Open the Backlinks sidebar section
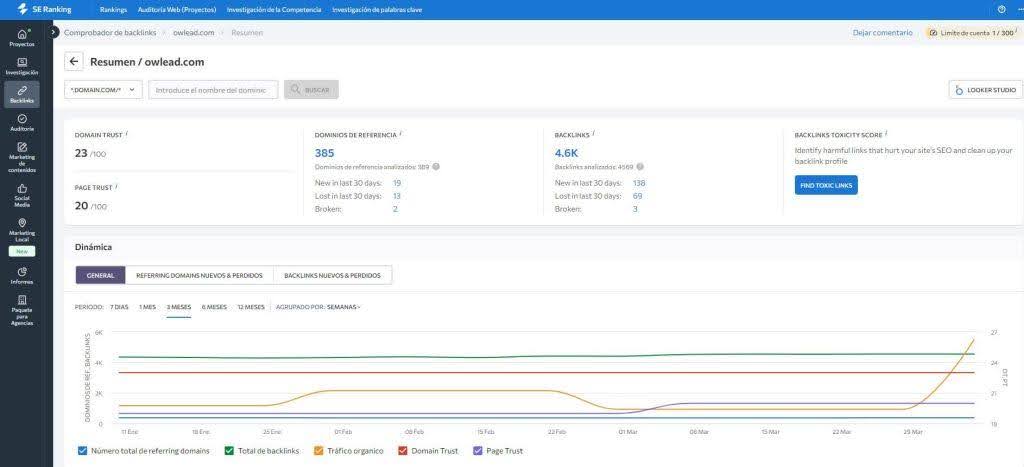 pyautogui.click(x=22, y=95)
